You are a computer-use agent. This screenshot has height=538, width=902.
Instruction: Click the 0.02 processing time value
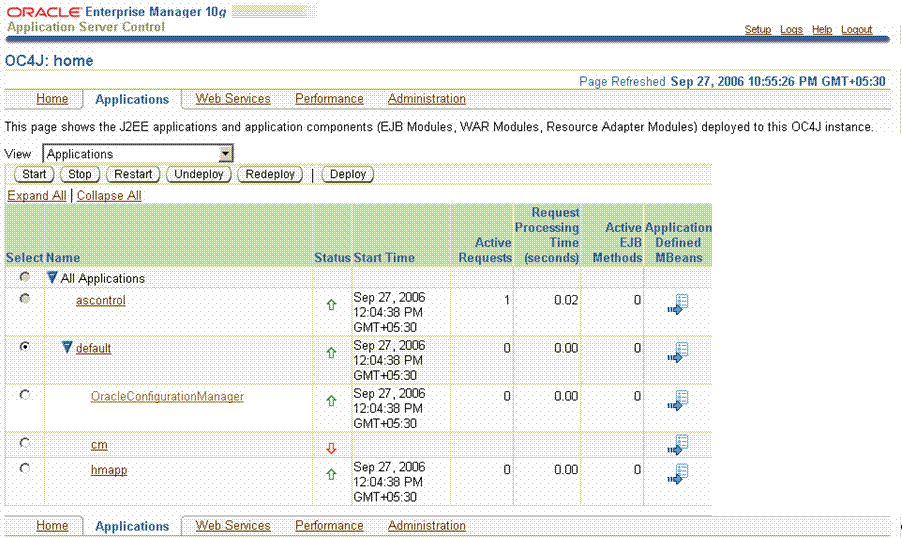[x=566, y=300]
